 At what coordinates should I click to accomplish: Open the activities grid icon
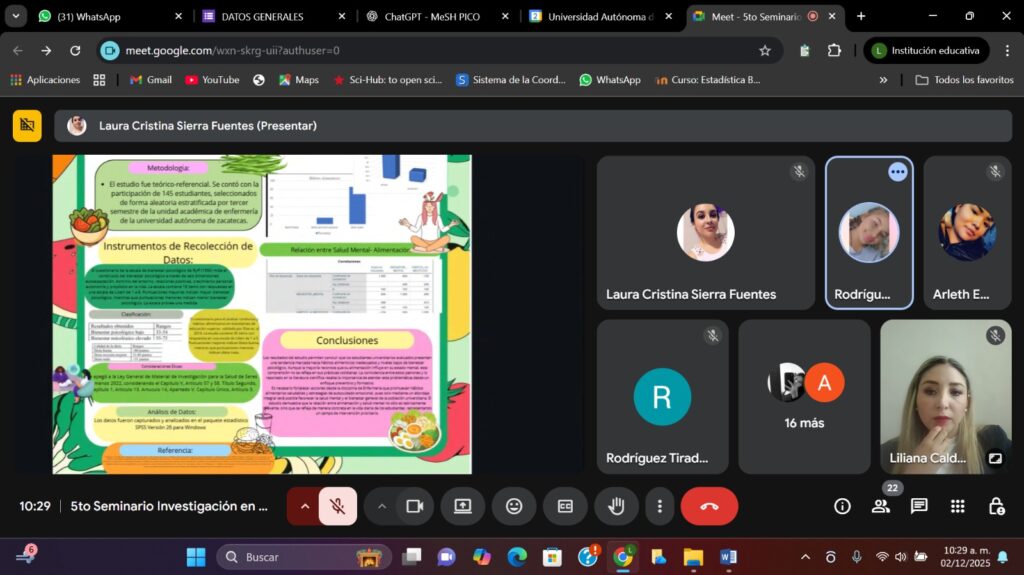pos(957,506)
